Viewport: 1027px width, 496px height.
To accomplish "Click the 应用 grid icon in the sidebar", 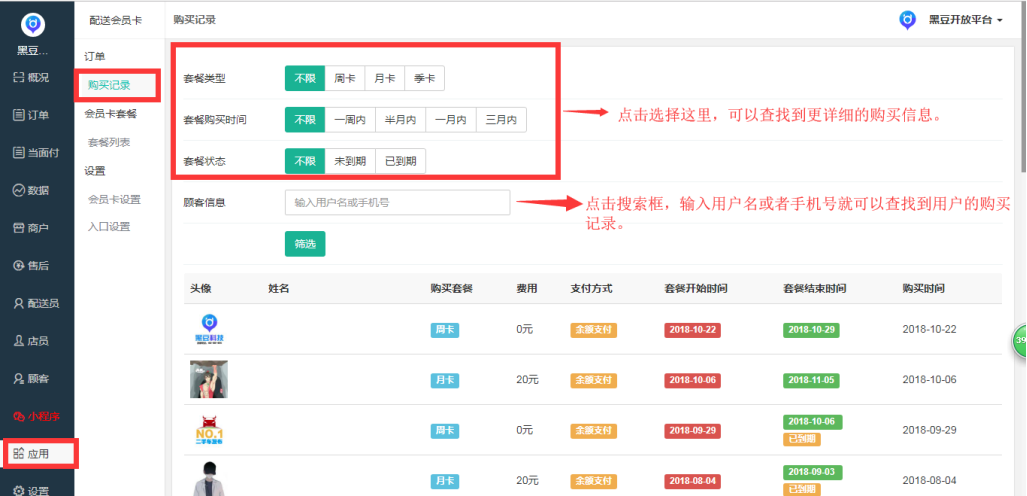I will [x=18, y=453].
